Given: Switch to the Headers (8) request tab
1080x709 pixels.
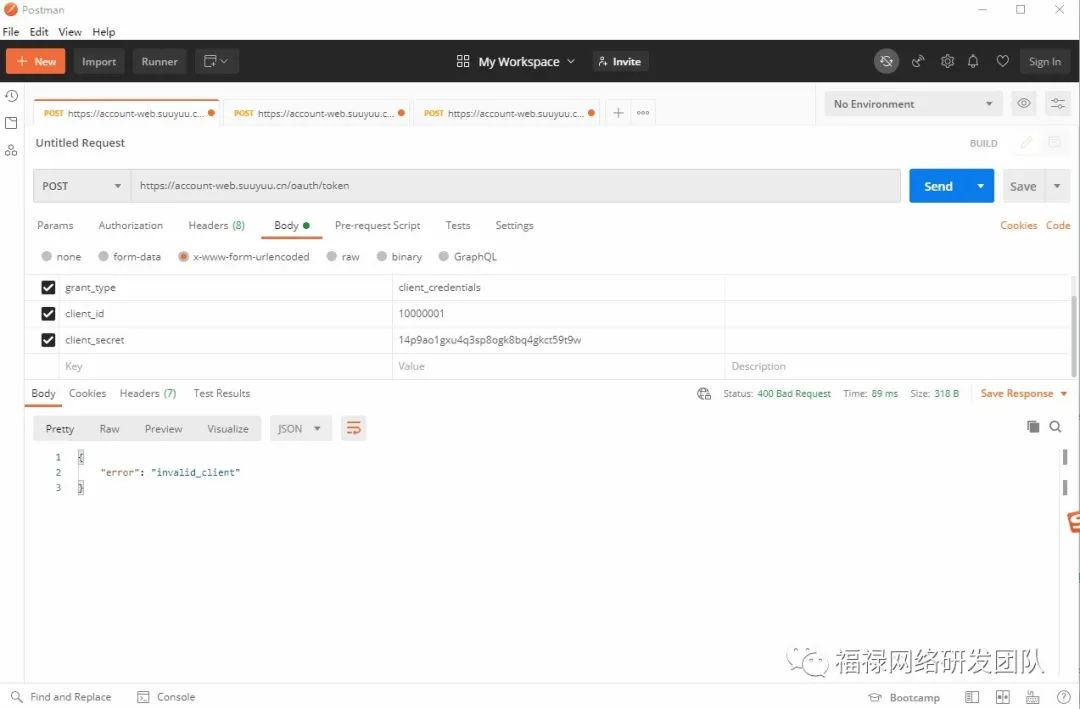Looking at the screenshot, I should (216, 225).
